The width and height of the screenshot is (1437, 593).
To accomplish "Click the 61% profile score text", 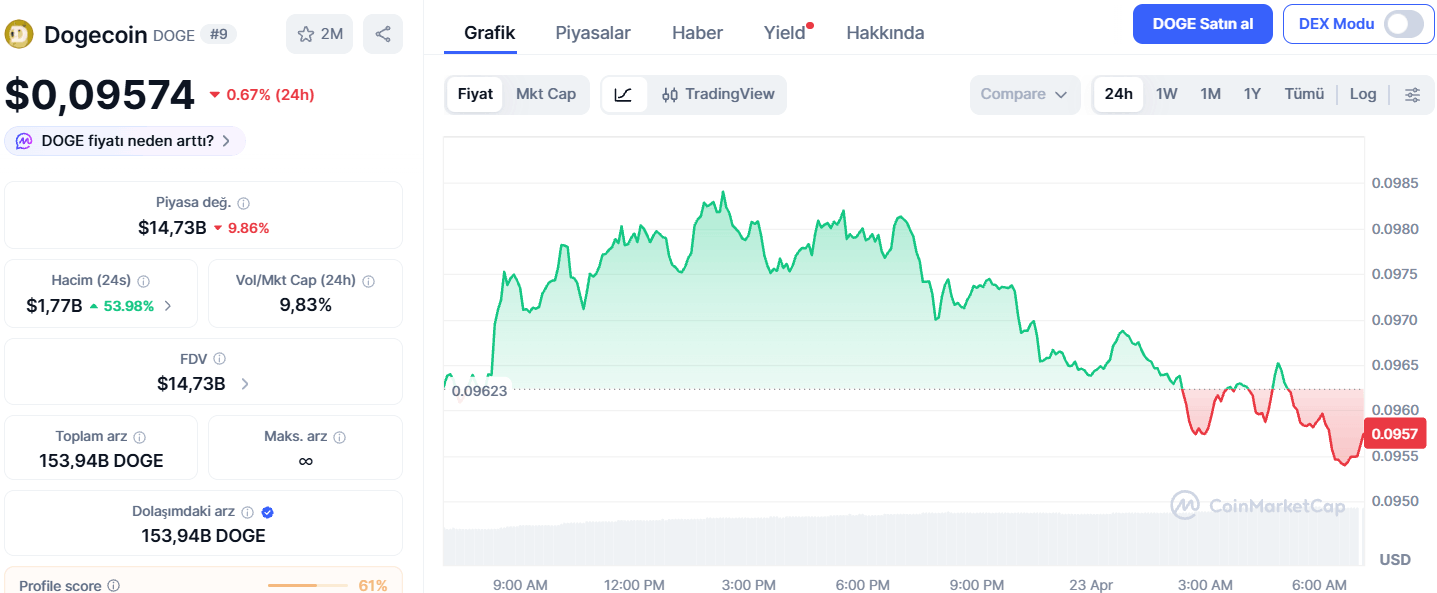I will pyautogui.click(x=373, y=585).
